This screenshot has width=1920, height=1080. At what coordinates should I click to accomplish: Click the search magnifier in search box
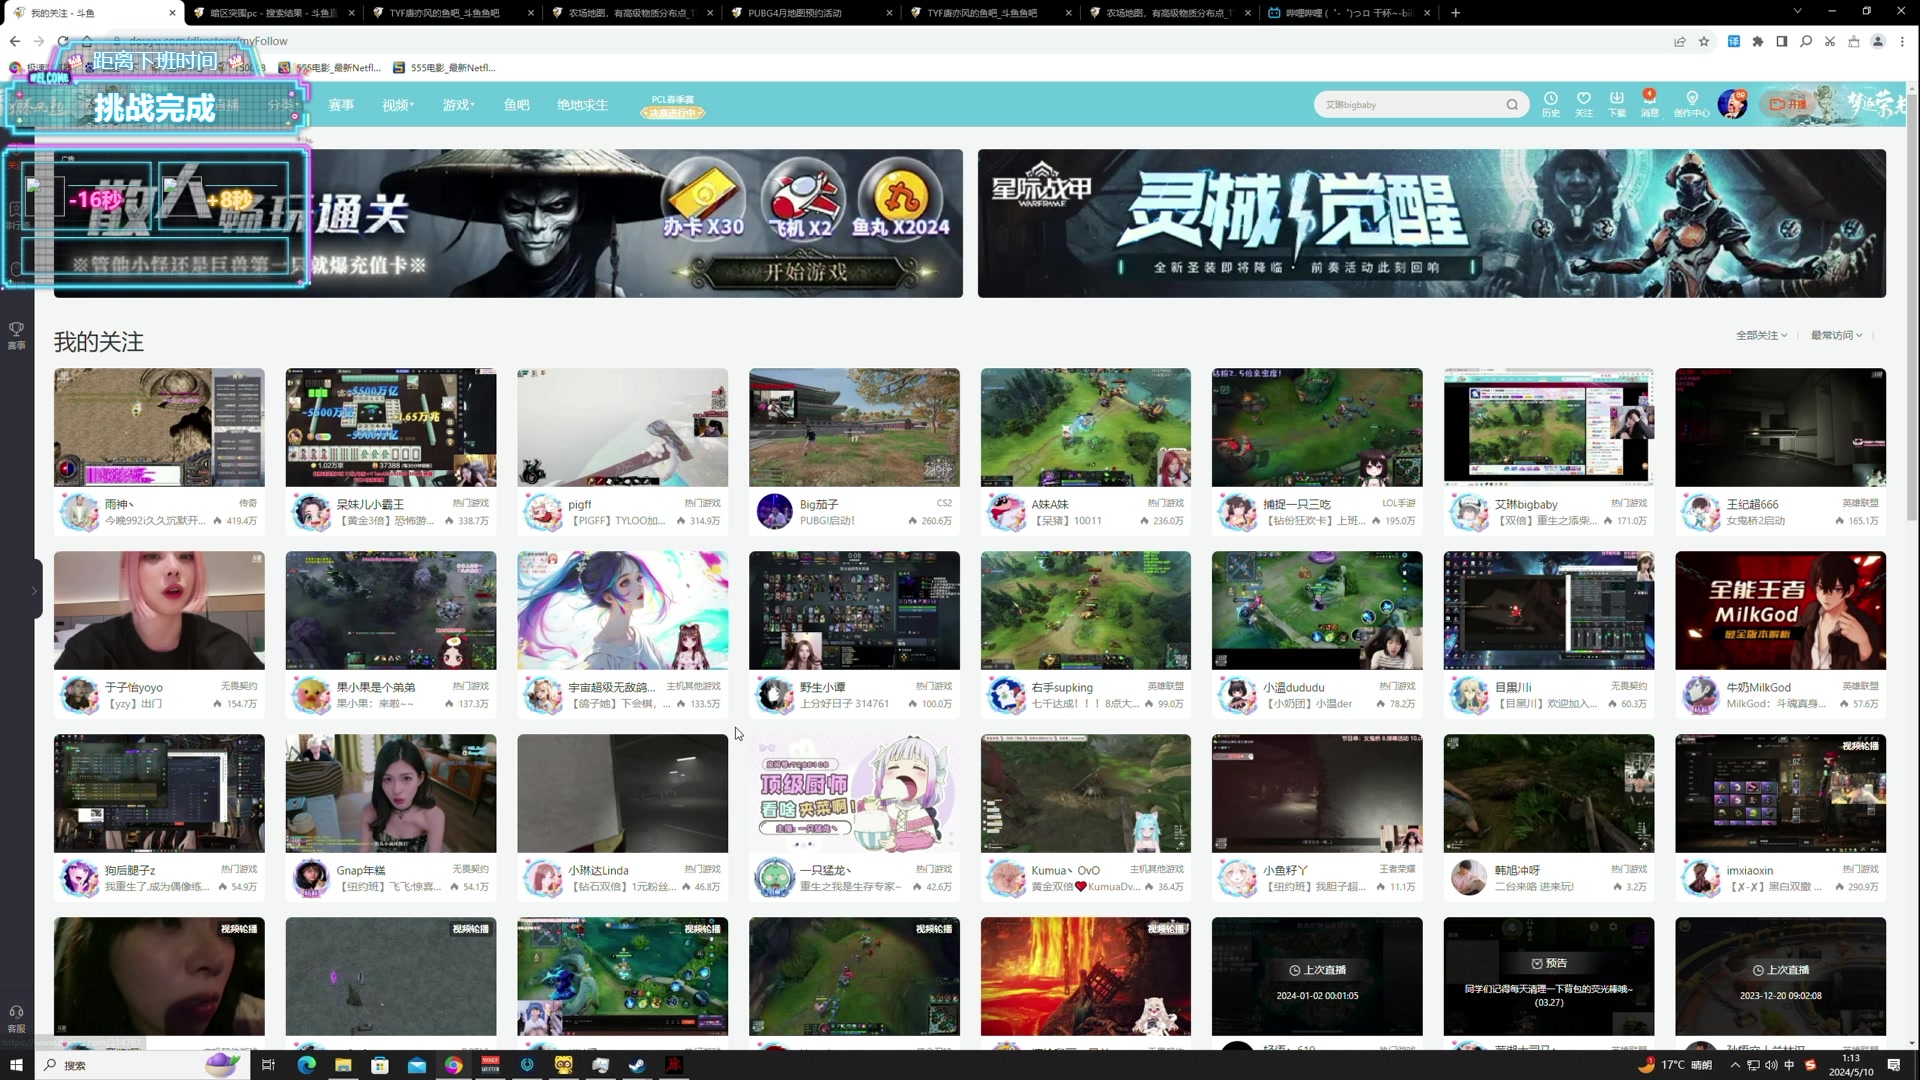[1511, 105]
